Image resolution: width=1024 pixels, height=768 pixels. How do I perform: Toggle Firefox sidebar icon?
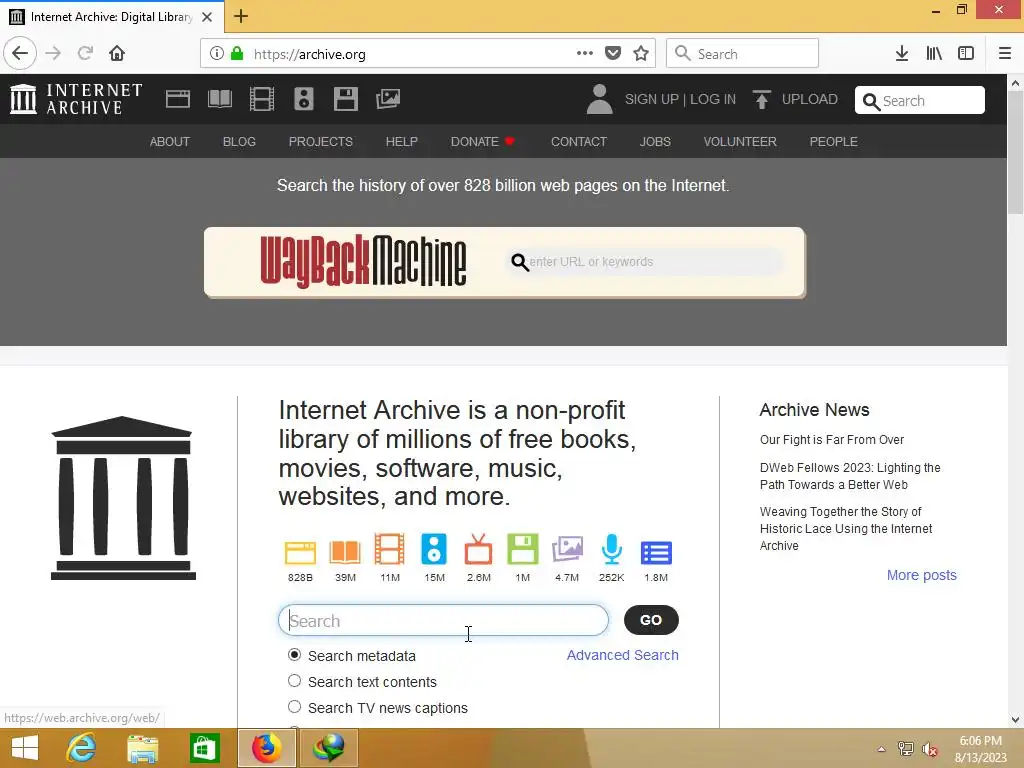(x=966, y=54)
